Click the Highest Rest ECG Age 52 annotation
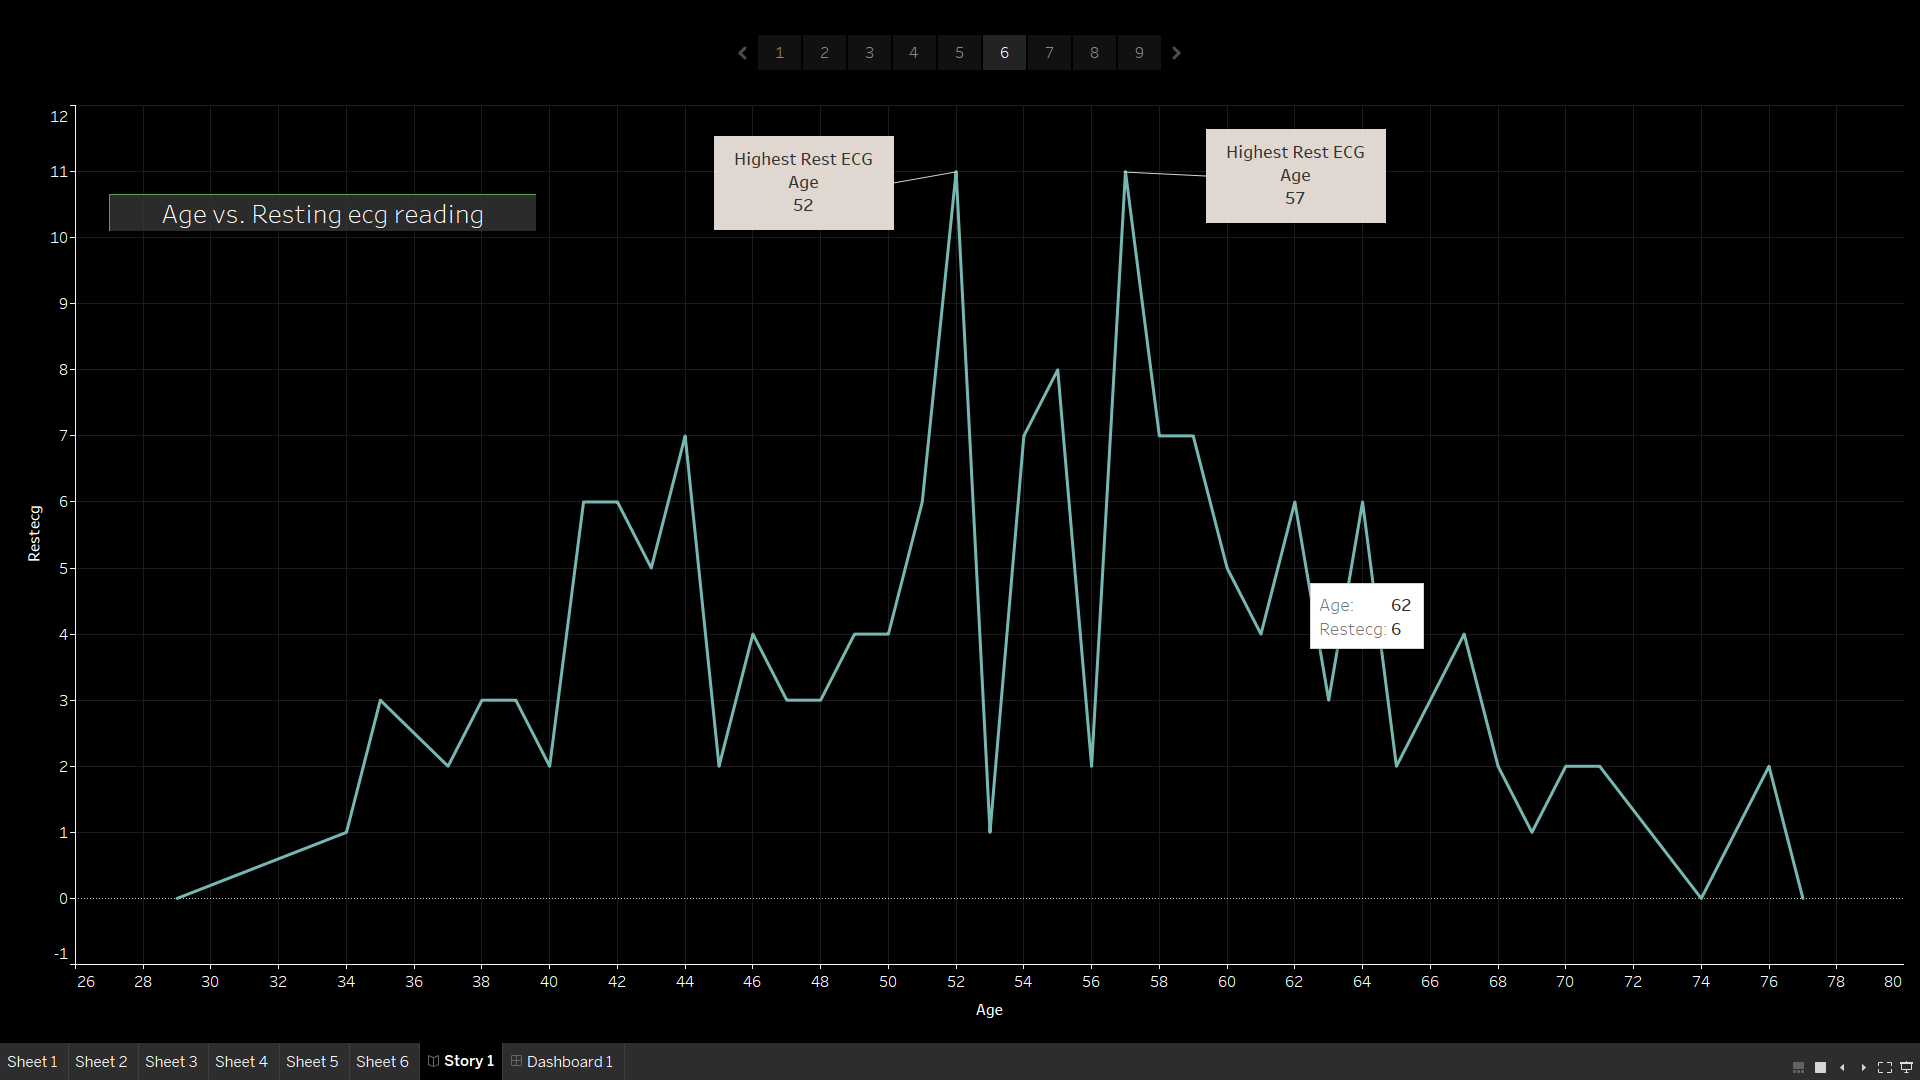The height and width of the screenshot is (1080, 1920). pos(803,182)
